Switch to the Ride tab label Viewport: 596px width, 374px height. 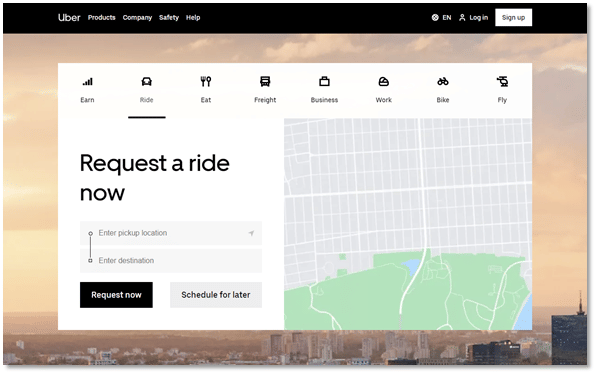coord(147,100)
